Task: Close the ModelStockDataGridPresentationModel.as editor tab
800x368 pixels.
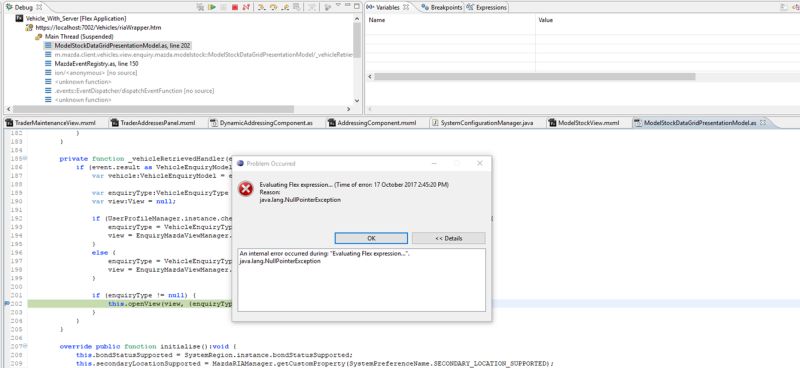Action: [x=763, y=123]
